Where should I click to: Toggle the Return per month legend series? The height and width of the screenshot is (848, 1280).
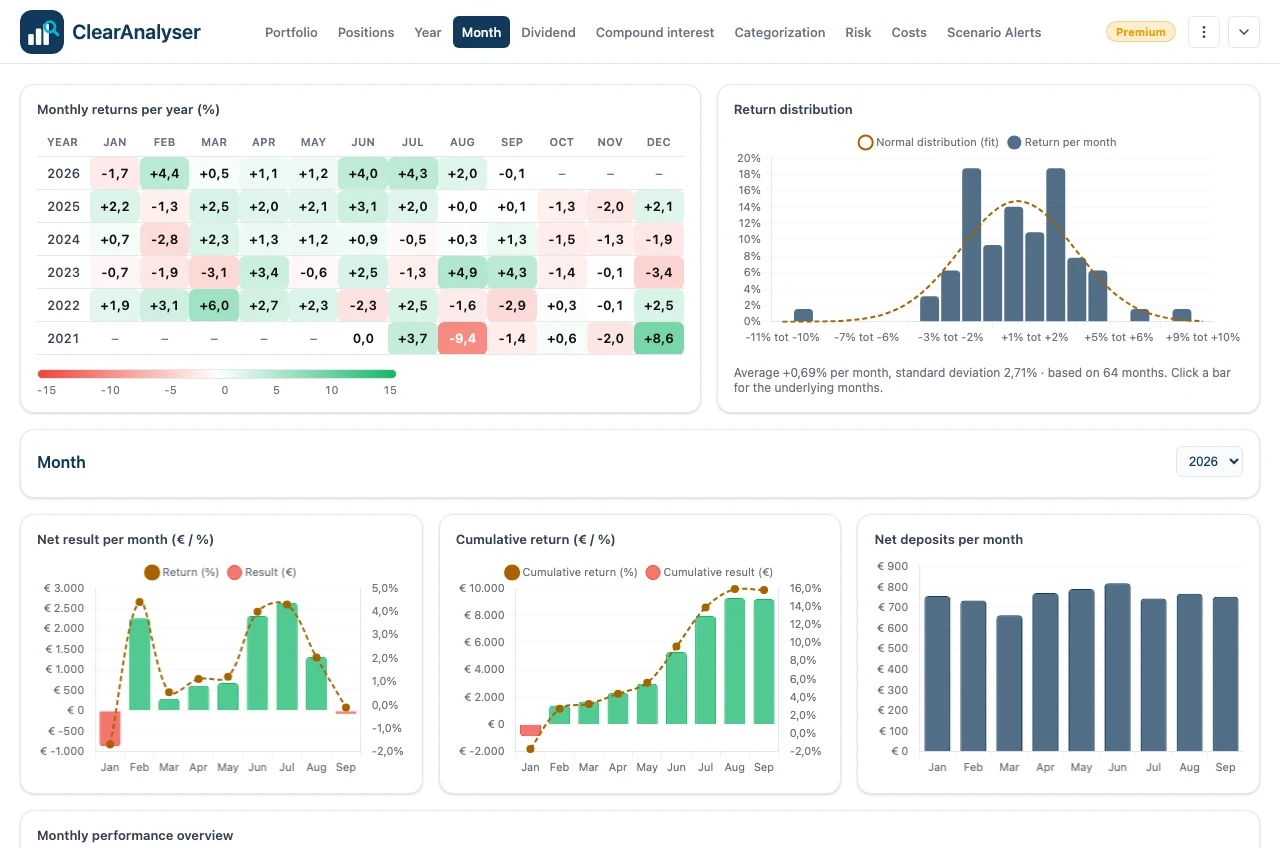click(1062, 142)
